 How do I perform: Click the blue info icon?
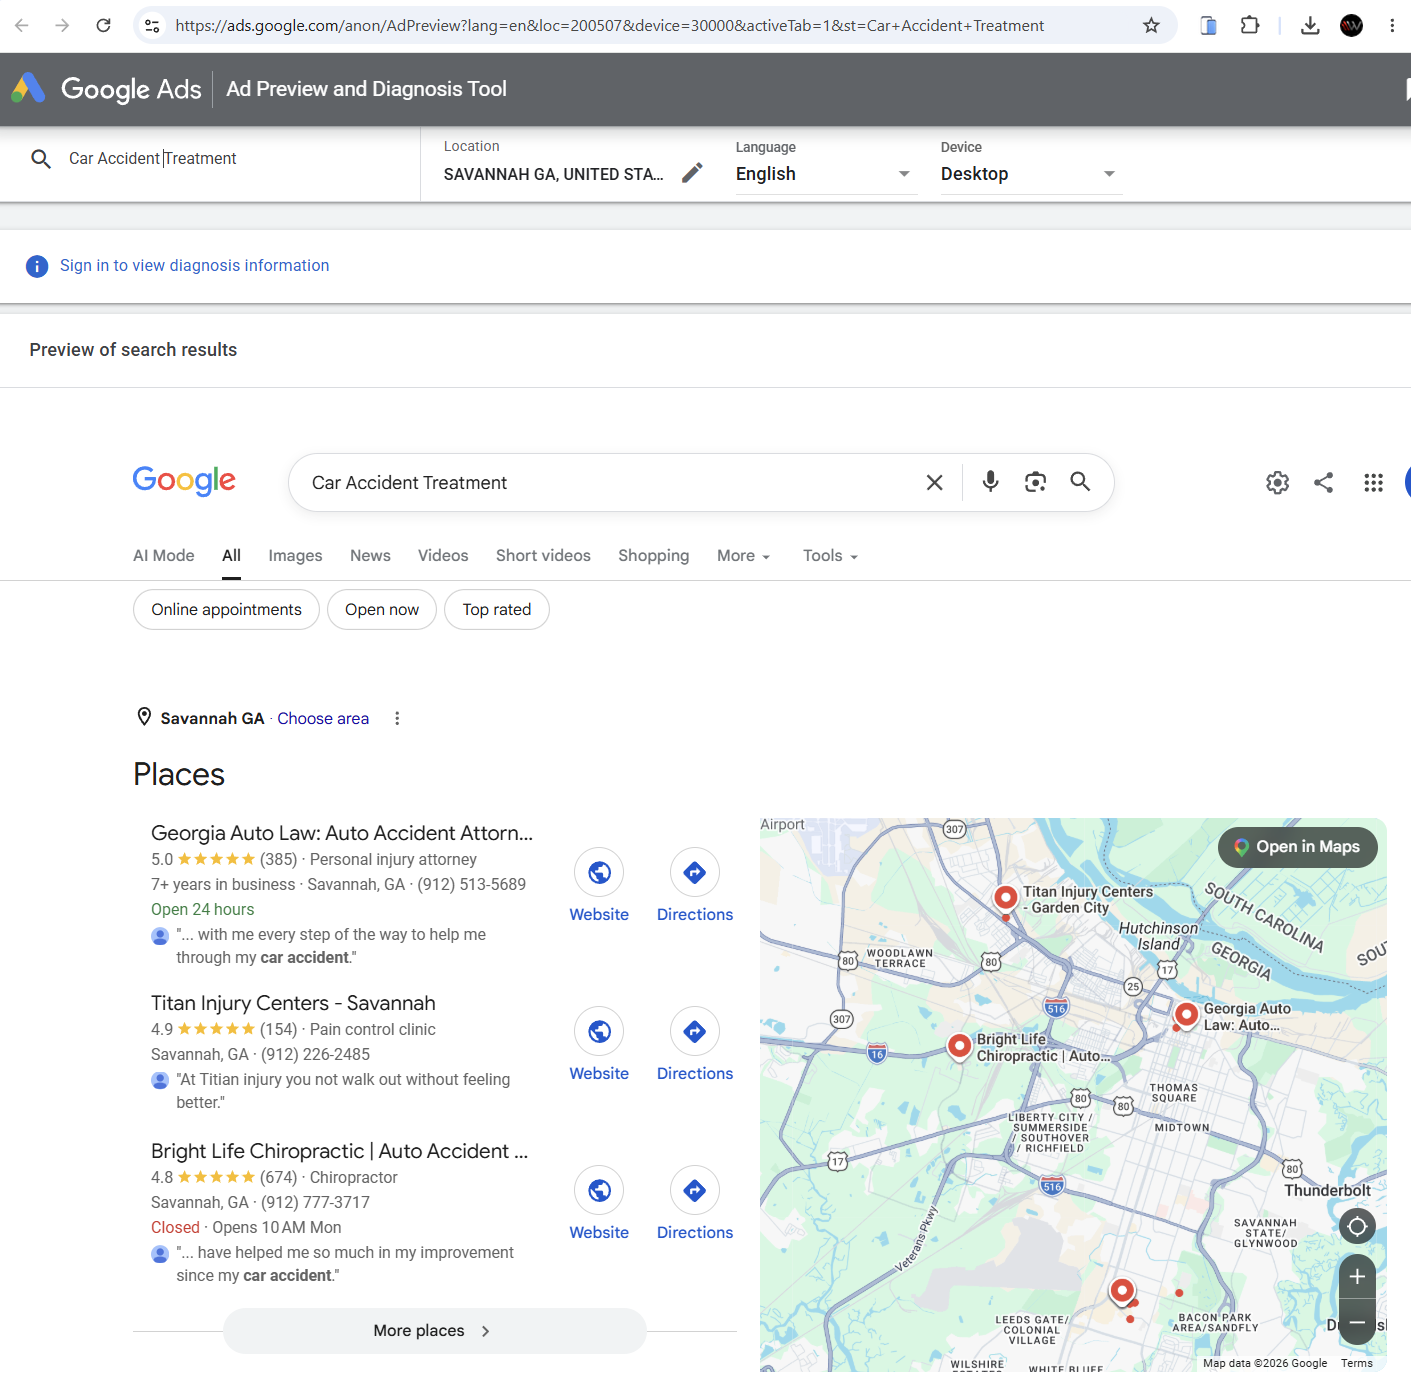[37, 266]
